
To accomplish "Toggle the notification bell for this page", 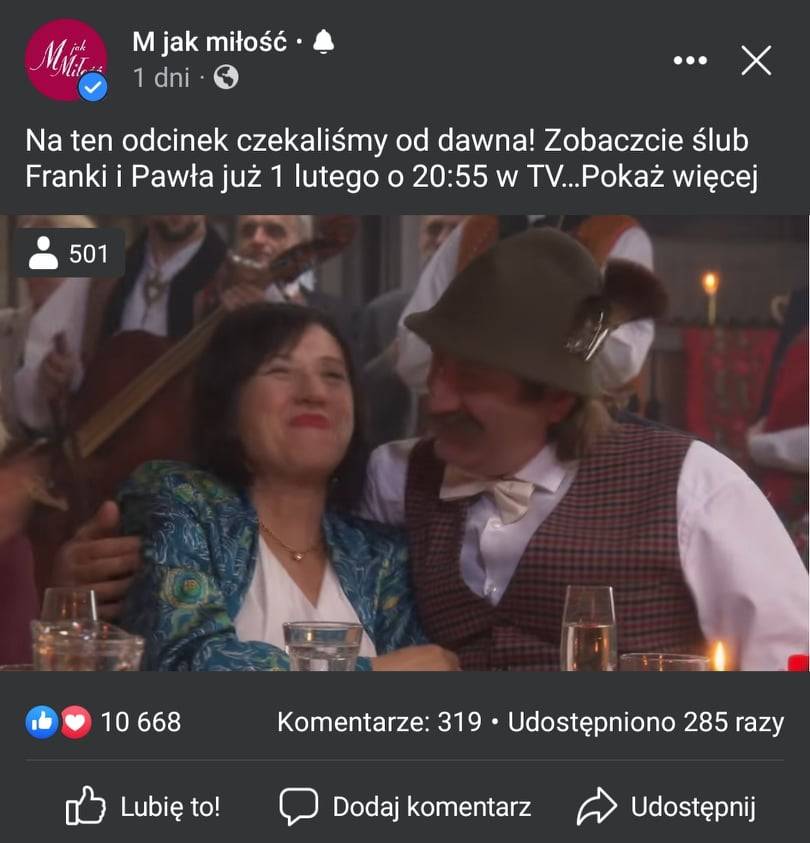I will (324, 42).
